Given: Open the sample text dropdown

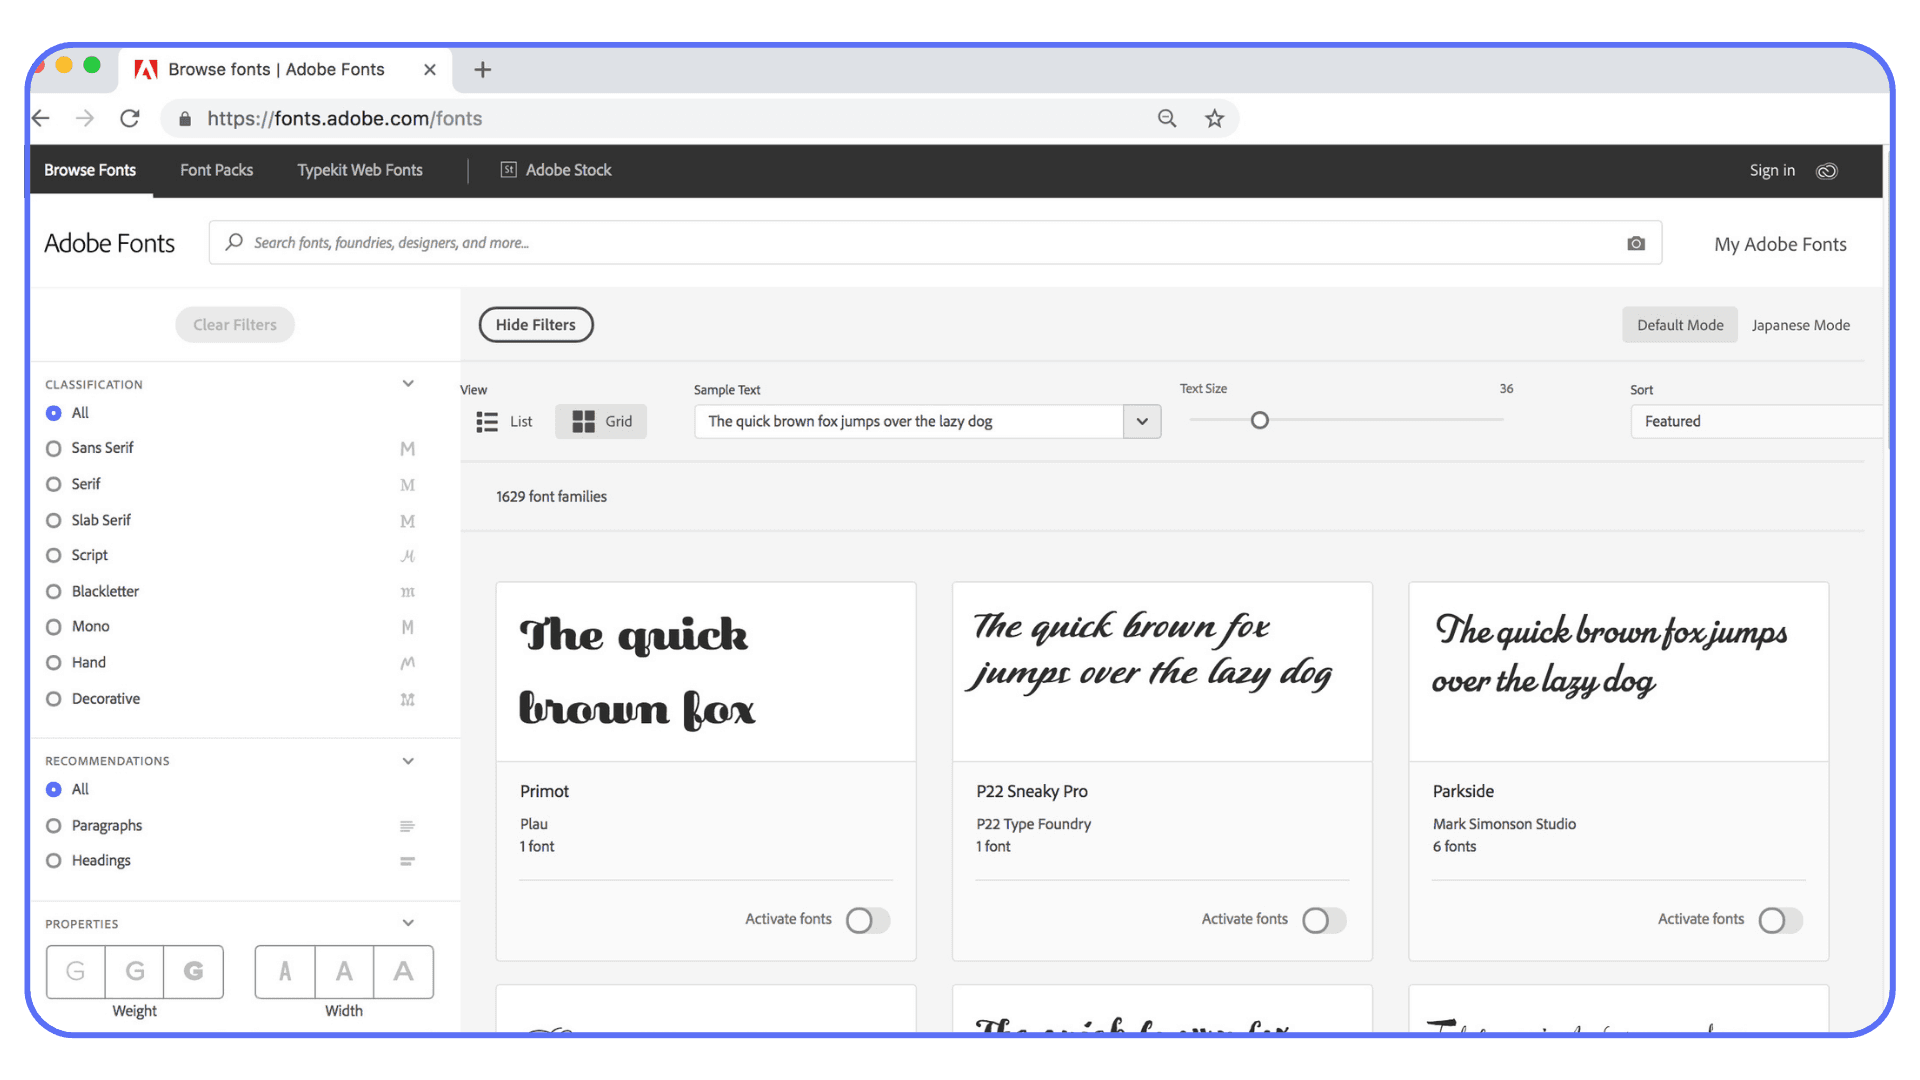Looking at the screenshot, I should (x=1141, y=421).
